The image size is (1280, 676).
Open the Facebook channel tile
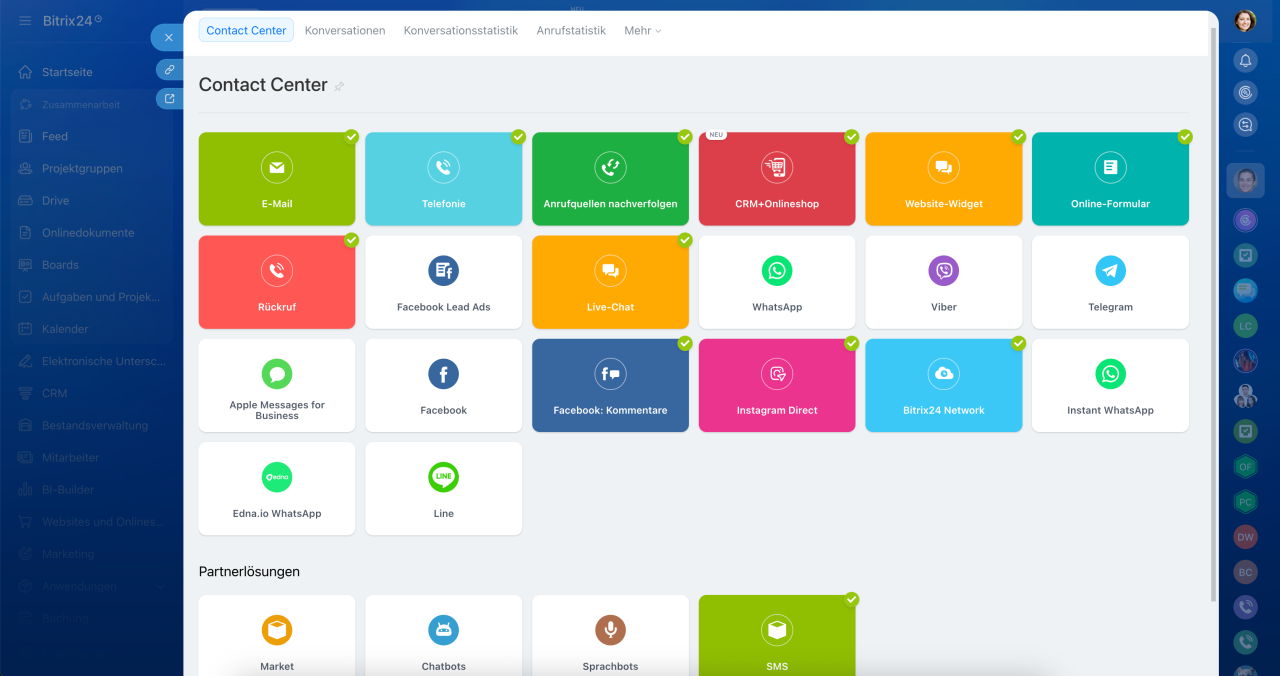[x=444, y=385]
